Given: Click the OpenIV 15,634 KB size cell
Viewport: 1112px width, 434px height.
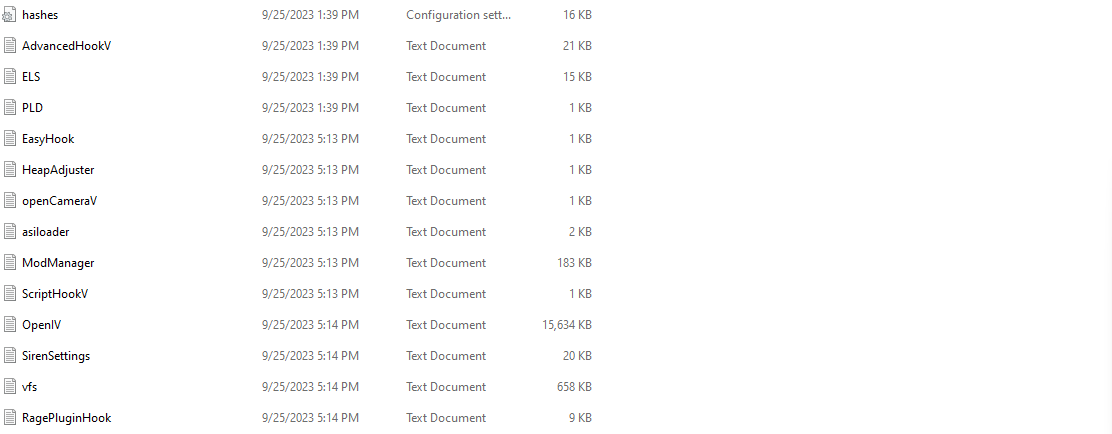Looking at the screenshot, I should [x=565, y=325].
